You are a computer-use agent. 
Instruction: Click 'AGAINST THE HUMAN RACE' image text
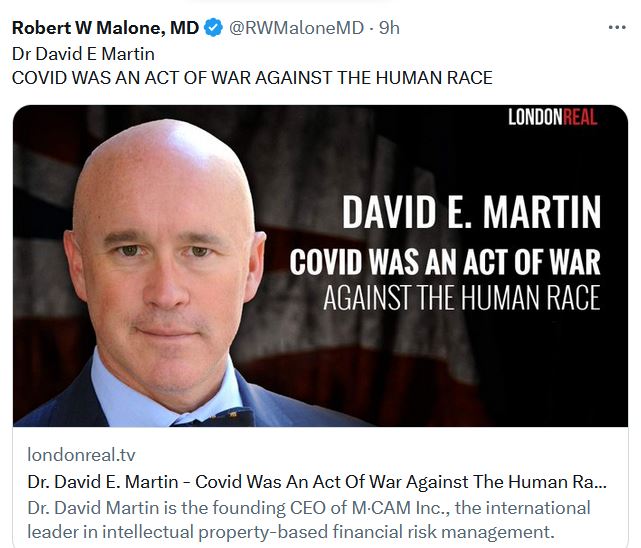(x=462, y=297)
